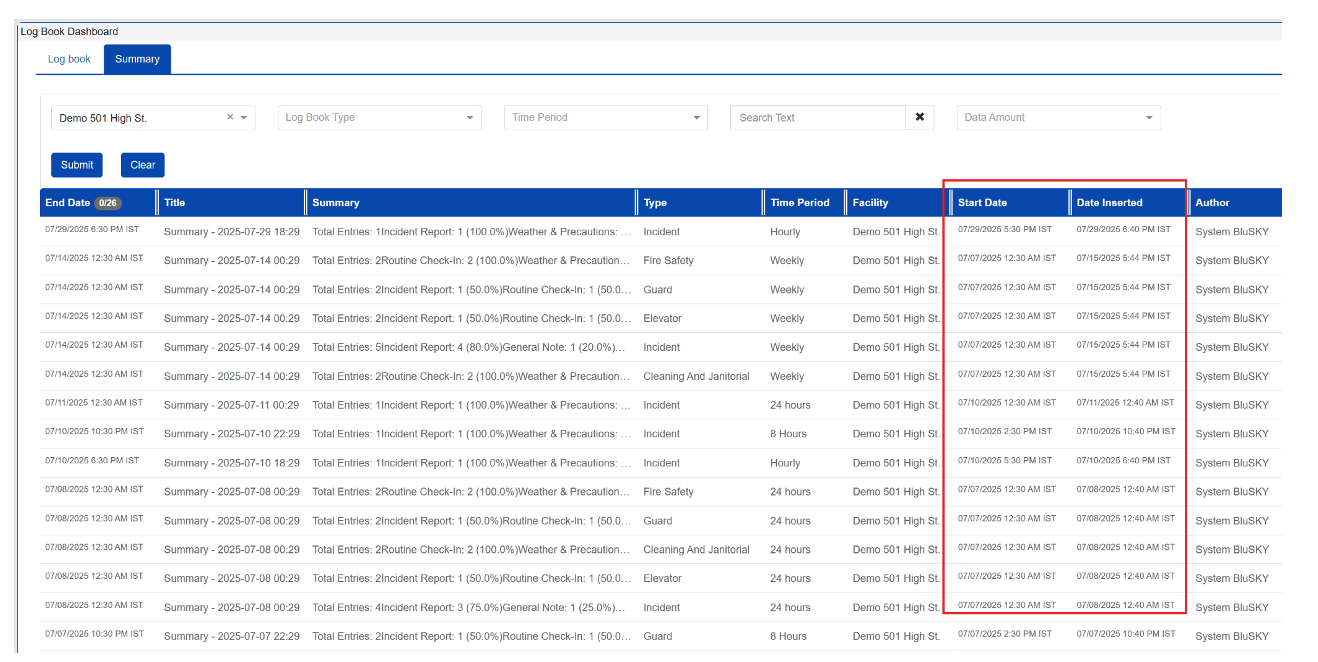
Task: Sort by the Title column header
Action: point(175,203)
